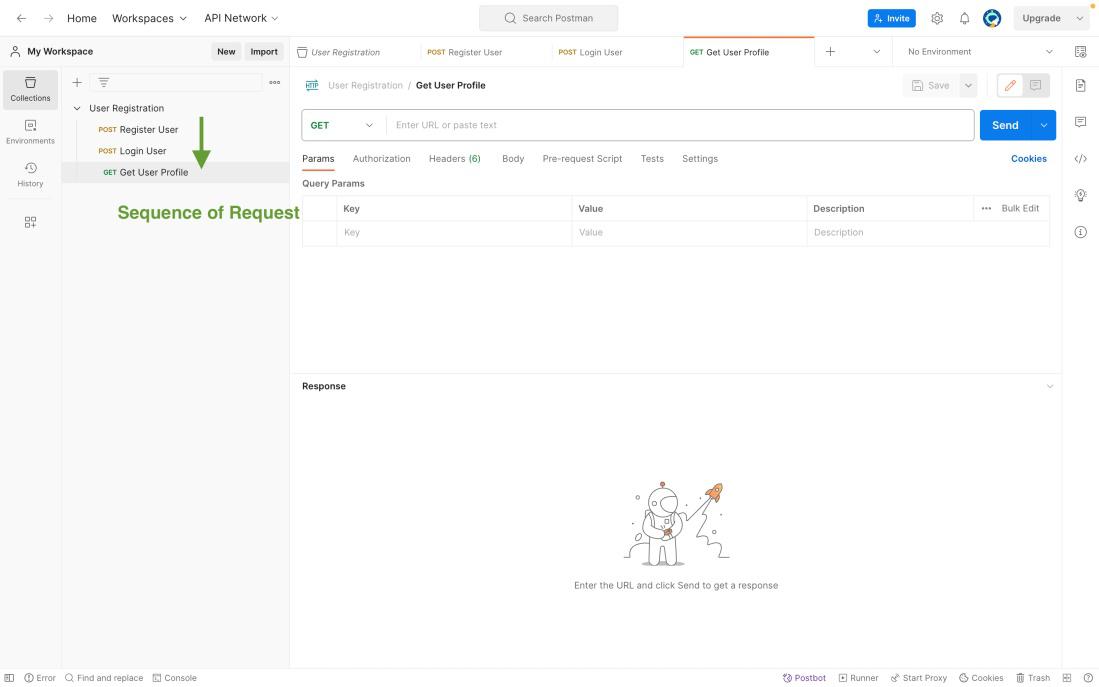The width and height of the screenshot is (1099, 687).
Task: Open the help icon in status bar
Action: tap(1088, 678)
